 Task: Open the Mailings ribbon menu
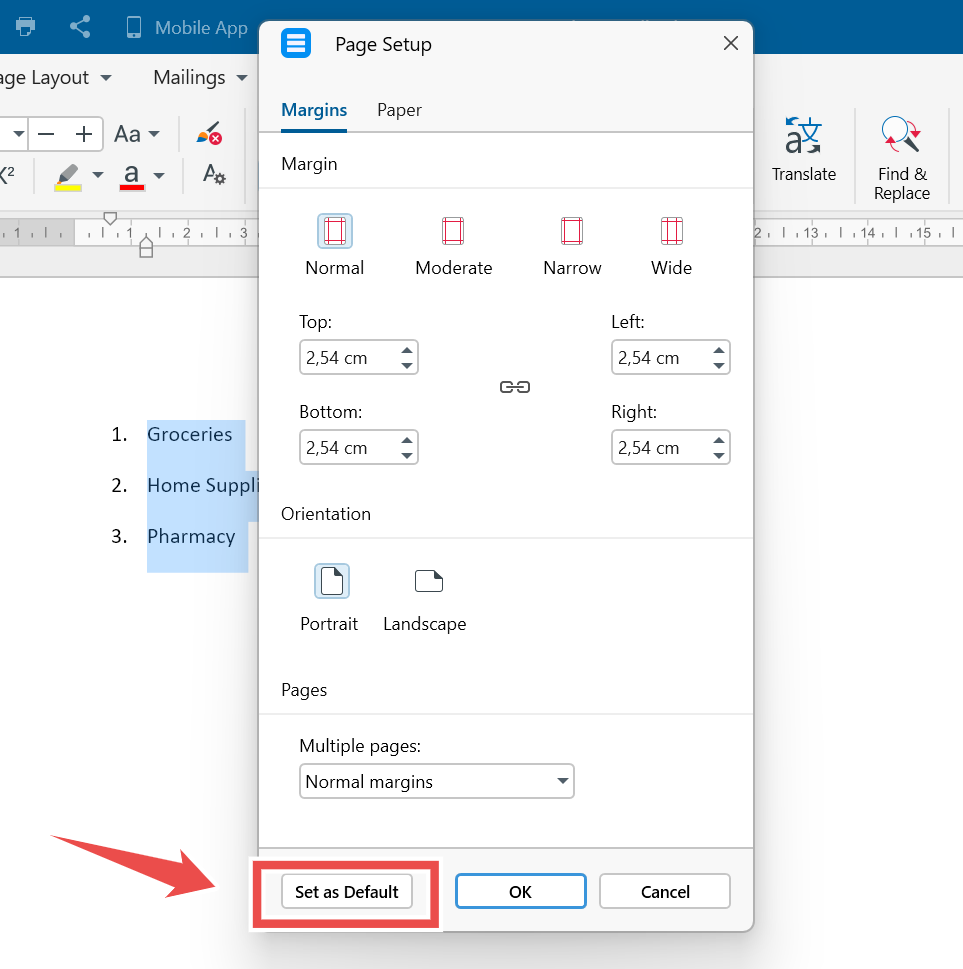tap(200, 78)
